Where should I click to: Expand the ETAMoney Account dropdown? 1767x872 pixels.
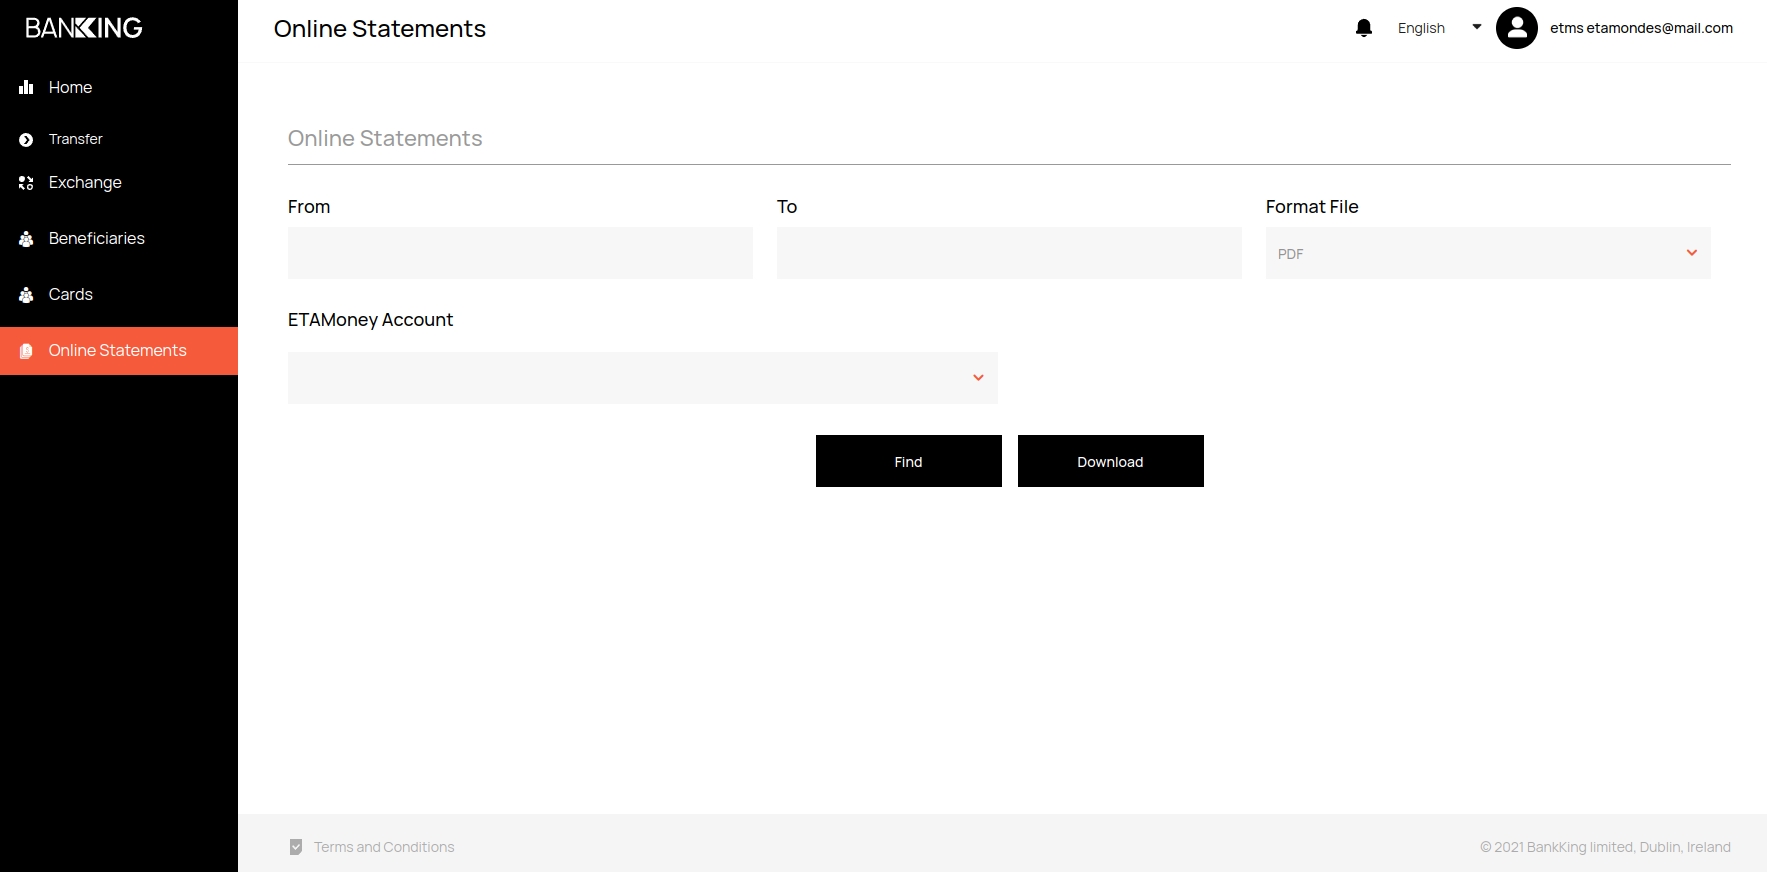[x=643, y=378]
